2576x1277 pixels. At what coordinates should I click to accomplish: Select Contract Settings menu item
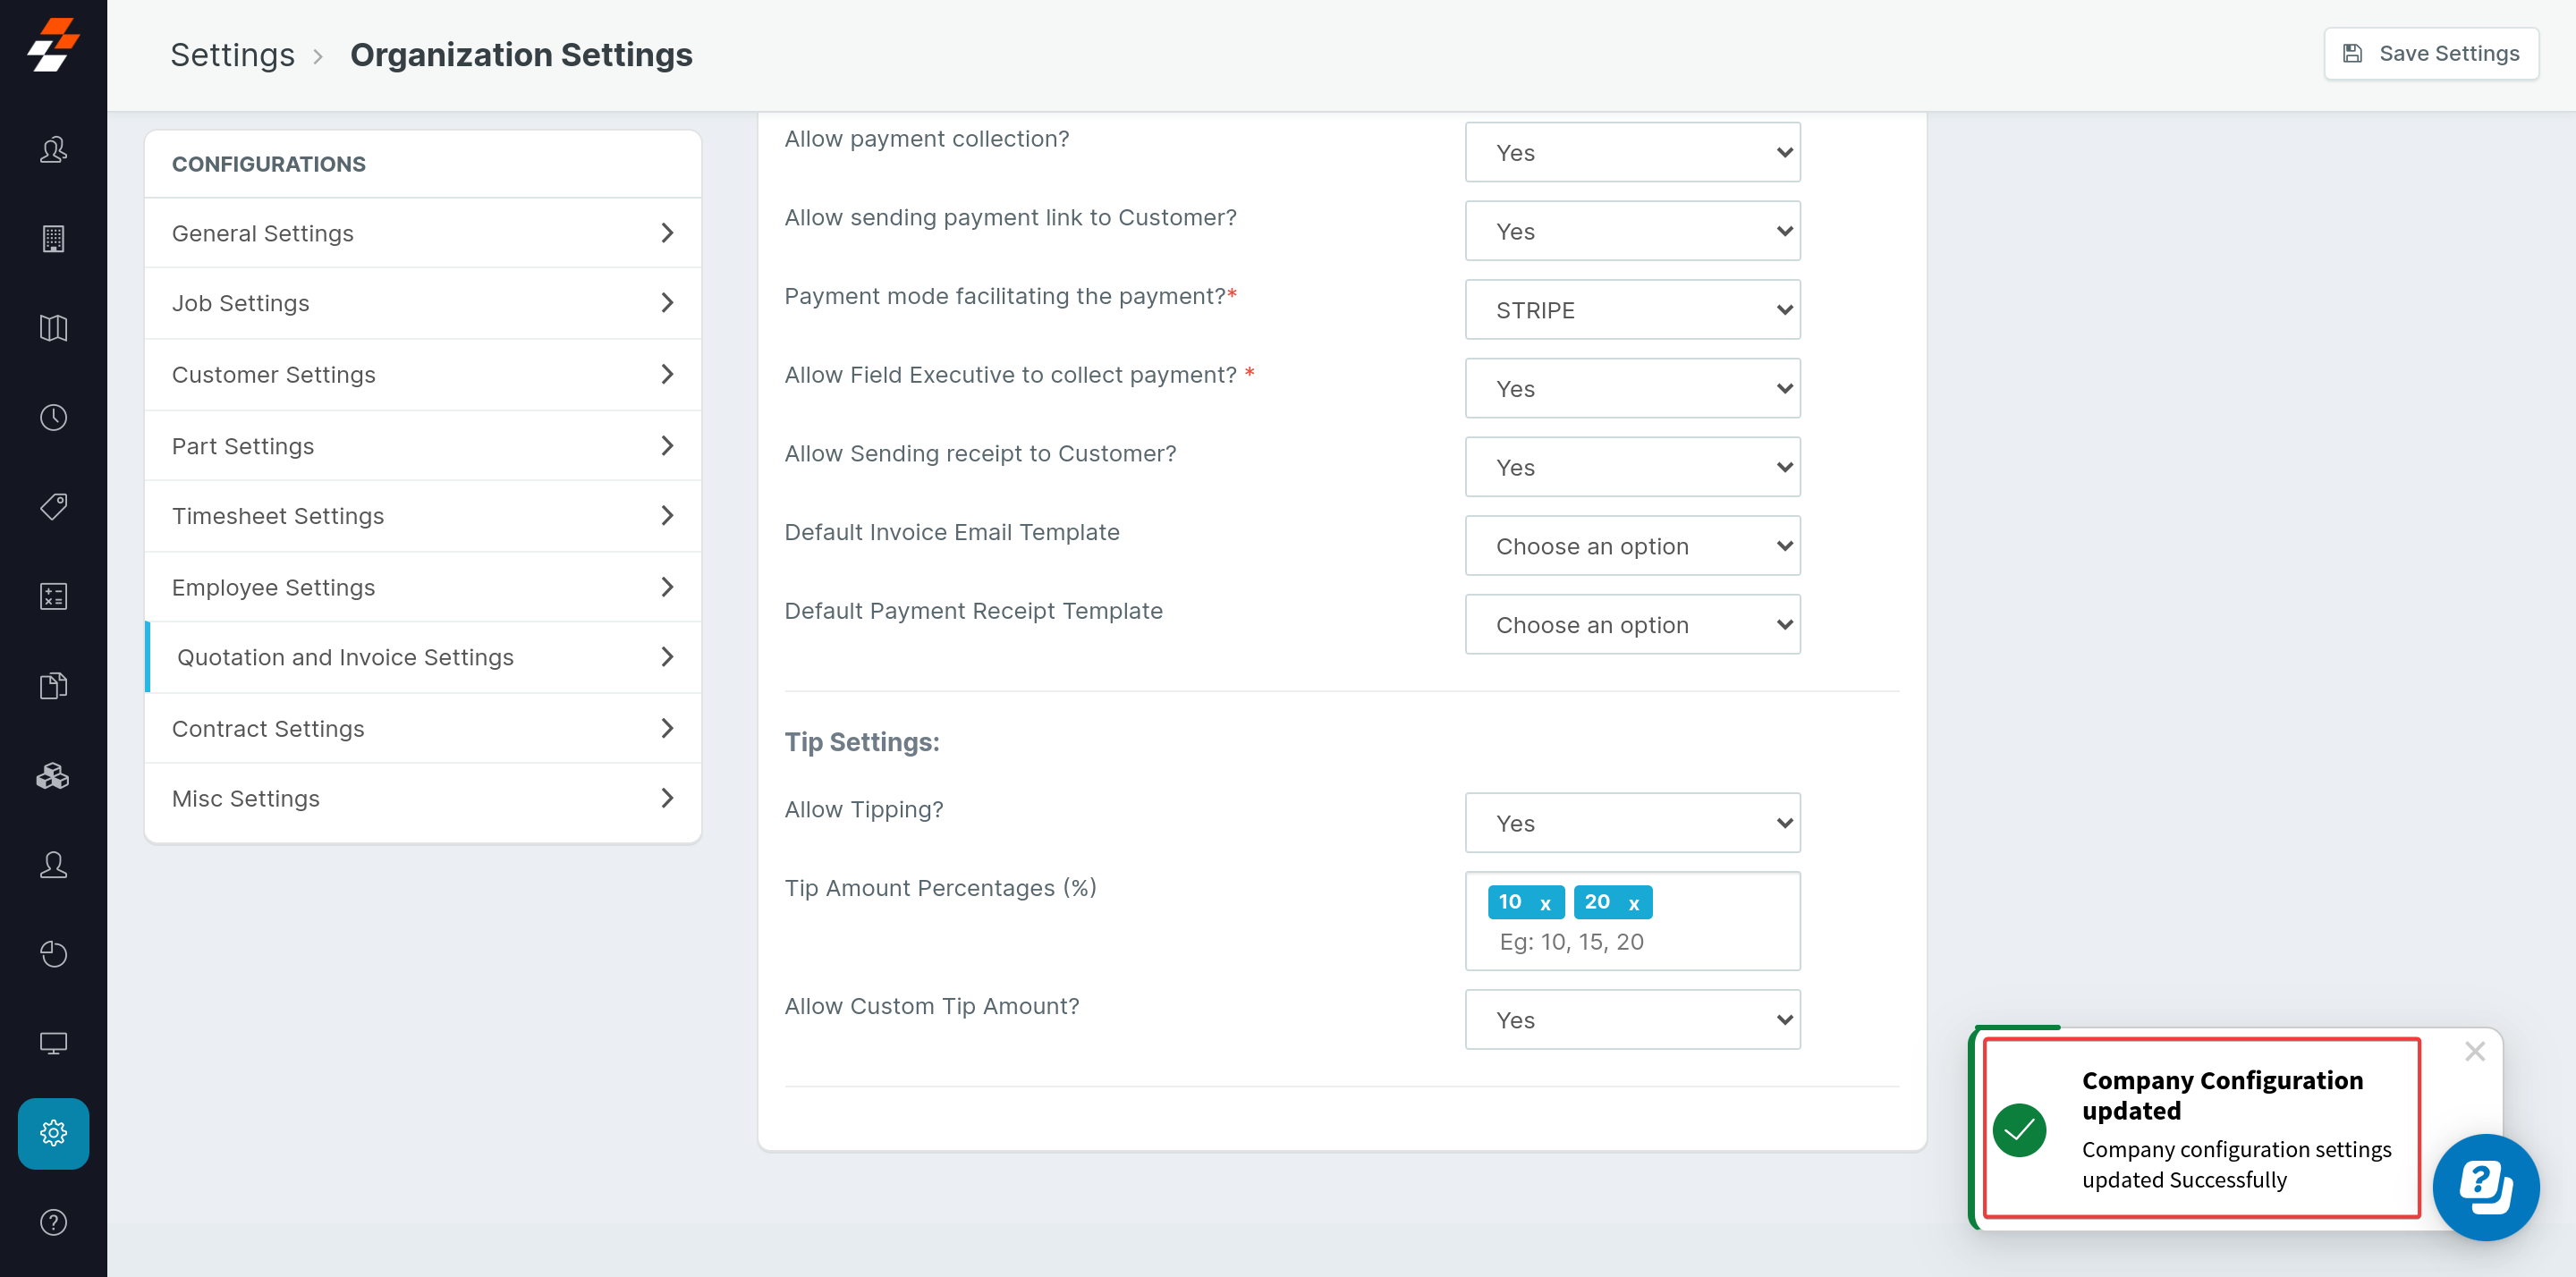(422, 729)
